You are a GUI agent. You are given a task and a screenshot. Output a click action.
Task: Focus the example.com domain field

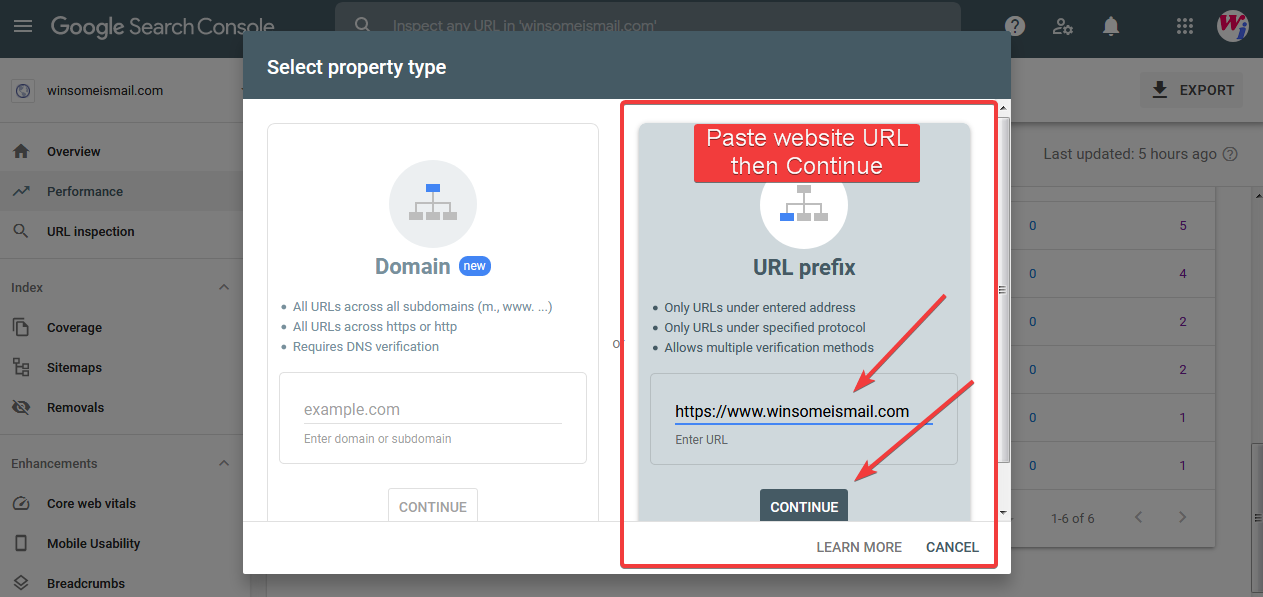point(433,410)
